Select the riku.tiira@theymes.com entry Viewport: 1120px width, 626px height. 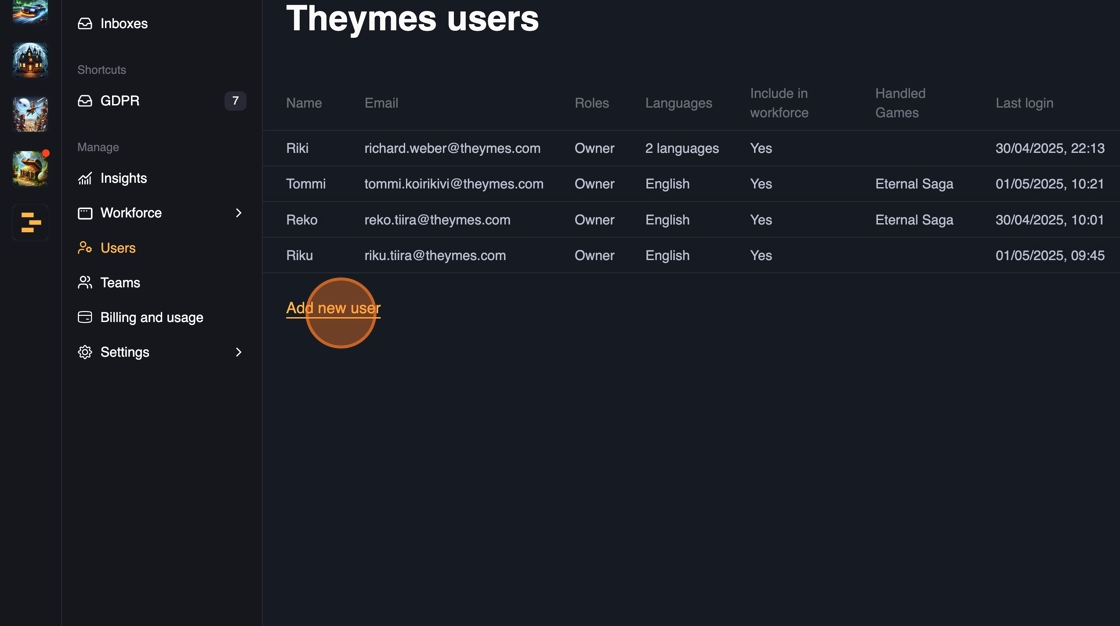[x=435, y=255]
